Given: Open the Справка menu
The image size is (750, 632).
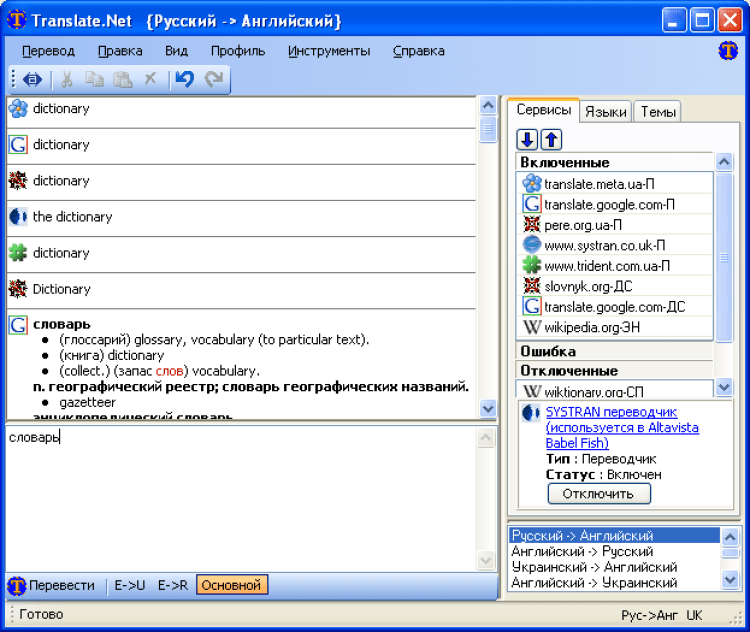Looking at the screenshot, I should click(419, 51).
